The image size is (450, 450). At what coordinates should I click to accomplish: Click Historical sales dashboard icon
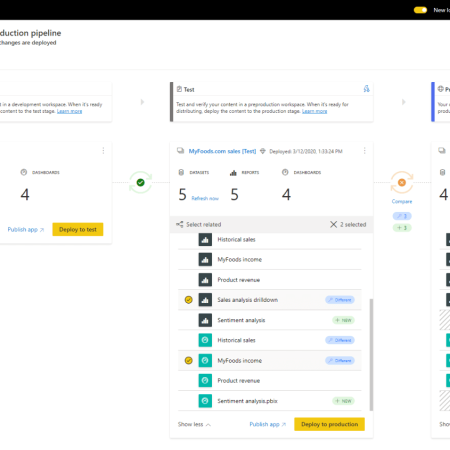tap(205, 340)
